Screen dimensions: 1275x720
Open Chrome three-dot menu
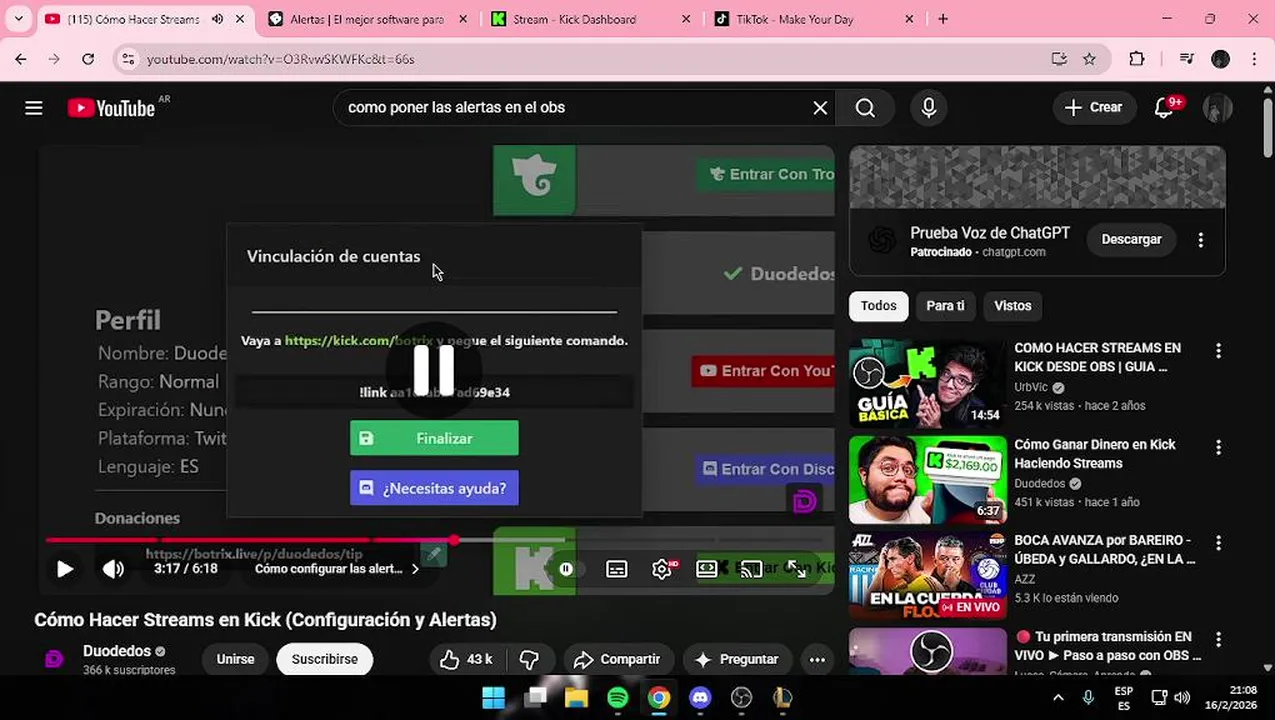click(1254, 59)
